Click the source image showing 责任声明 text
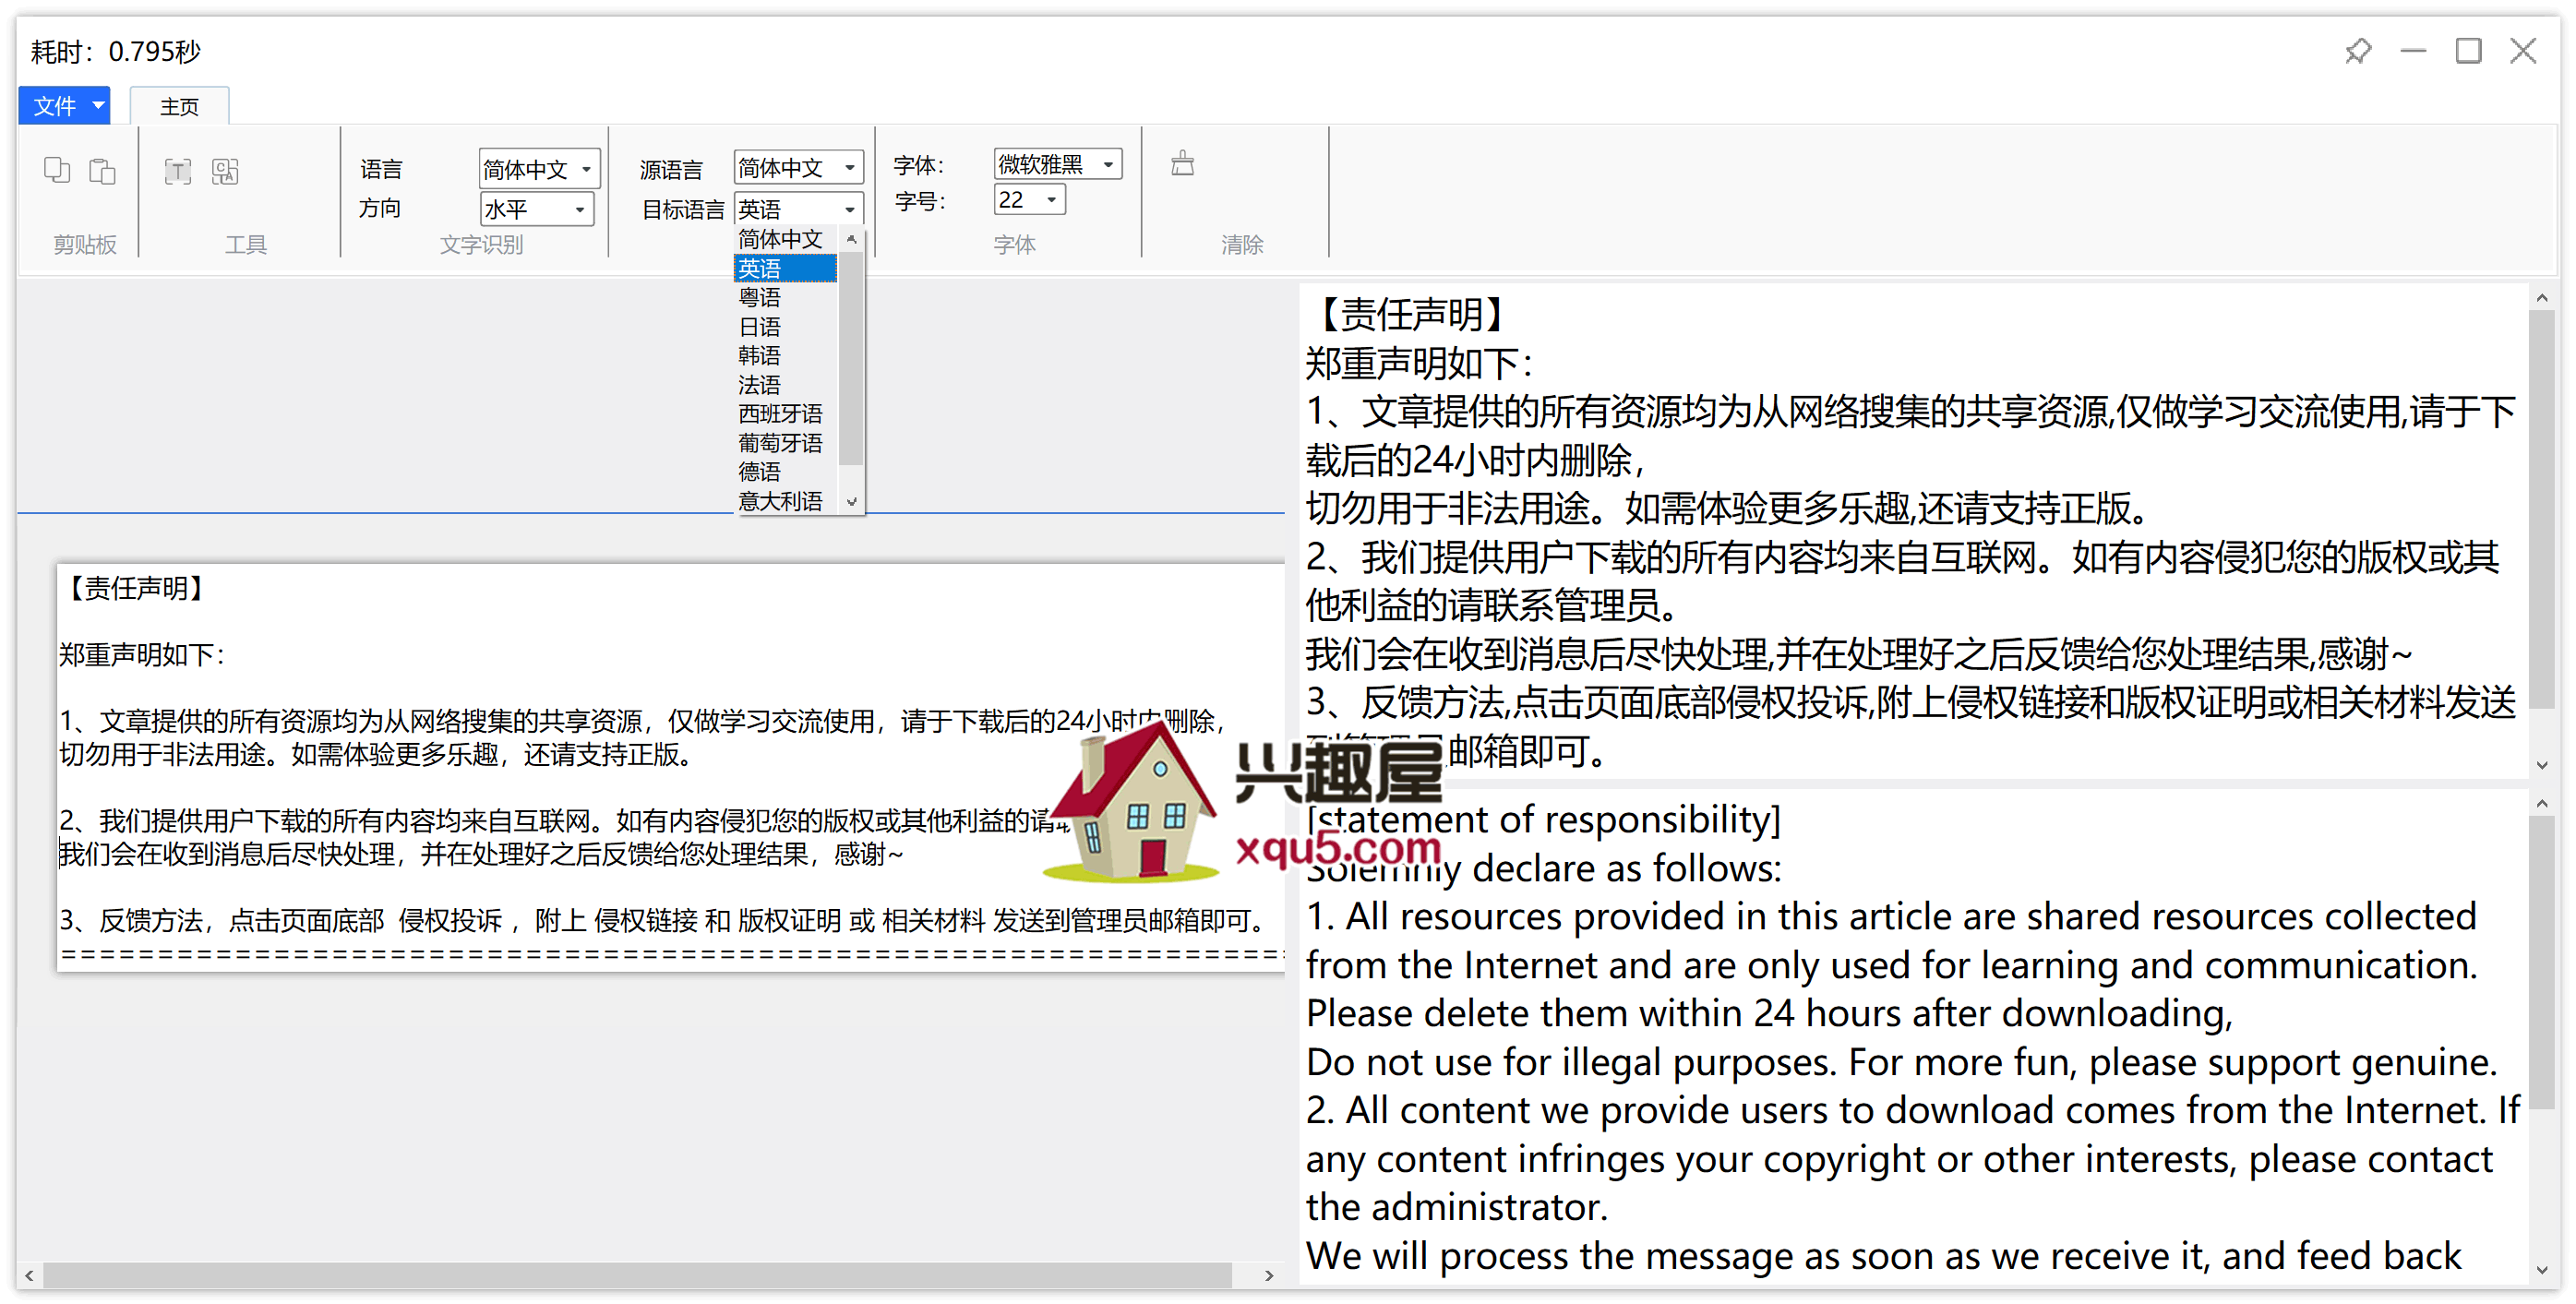 pyautogui.click(x=670, y=767)
